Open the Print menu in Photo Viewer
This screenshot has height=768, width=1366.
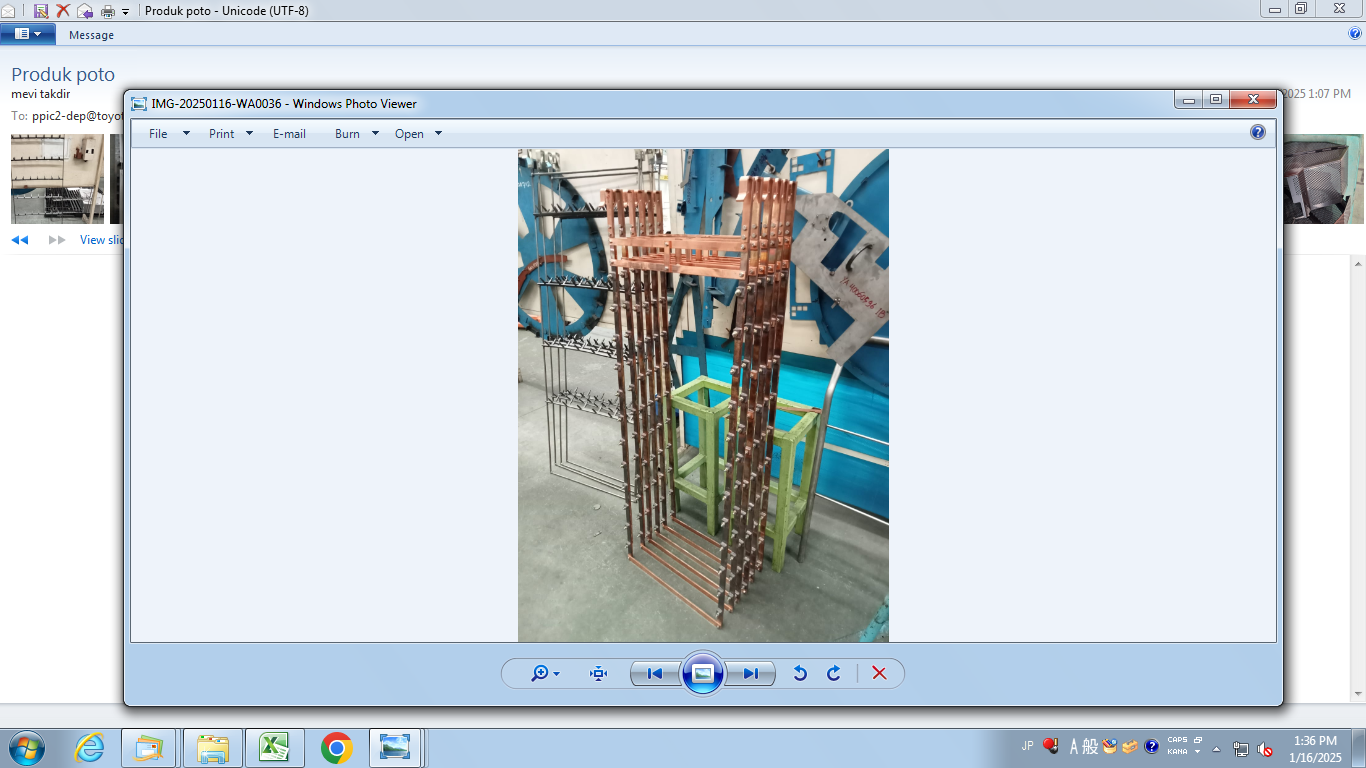click(x=222, y=134)
